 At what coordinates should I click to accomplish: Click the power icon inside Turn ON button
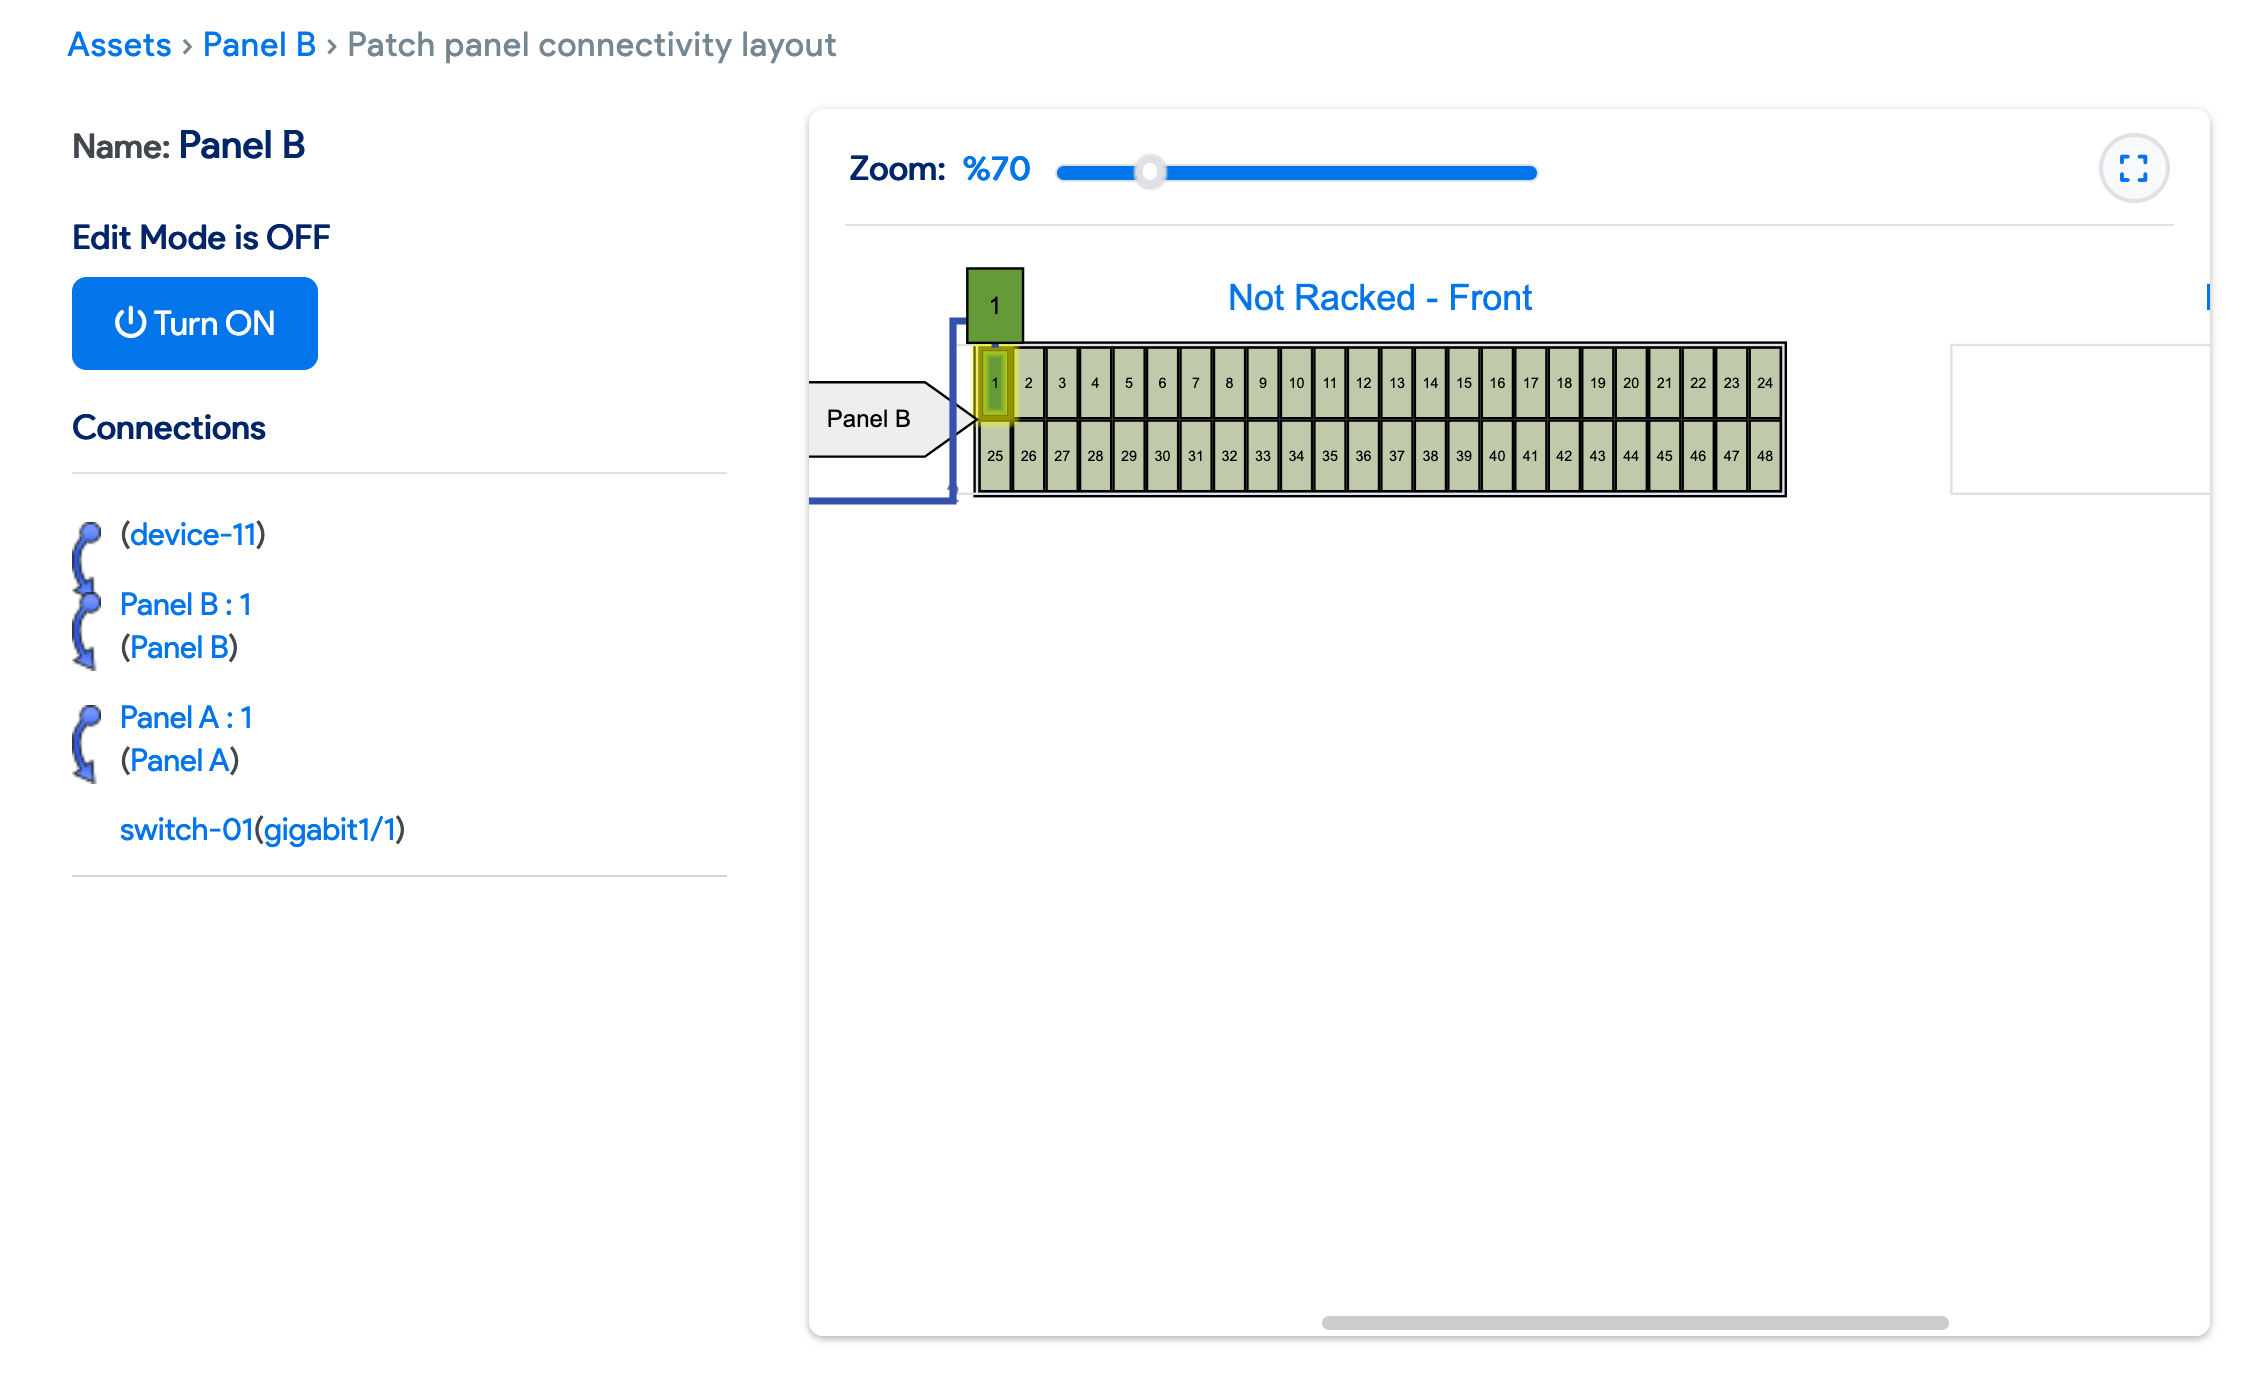pos(131,323)
